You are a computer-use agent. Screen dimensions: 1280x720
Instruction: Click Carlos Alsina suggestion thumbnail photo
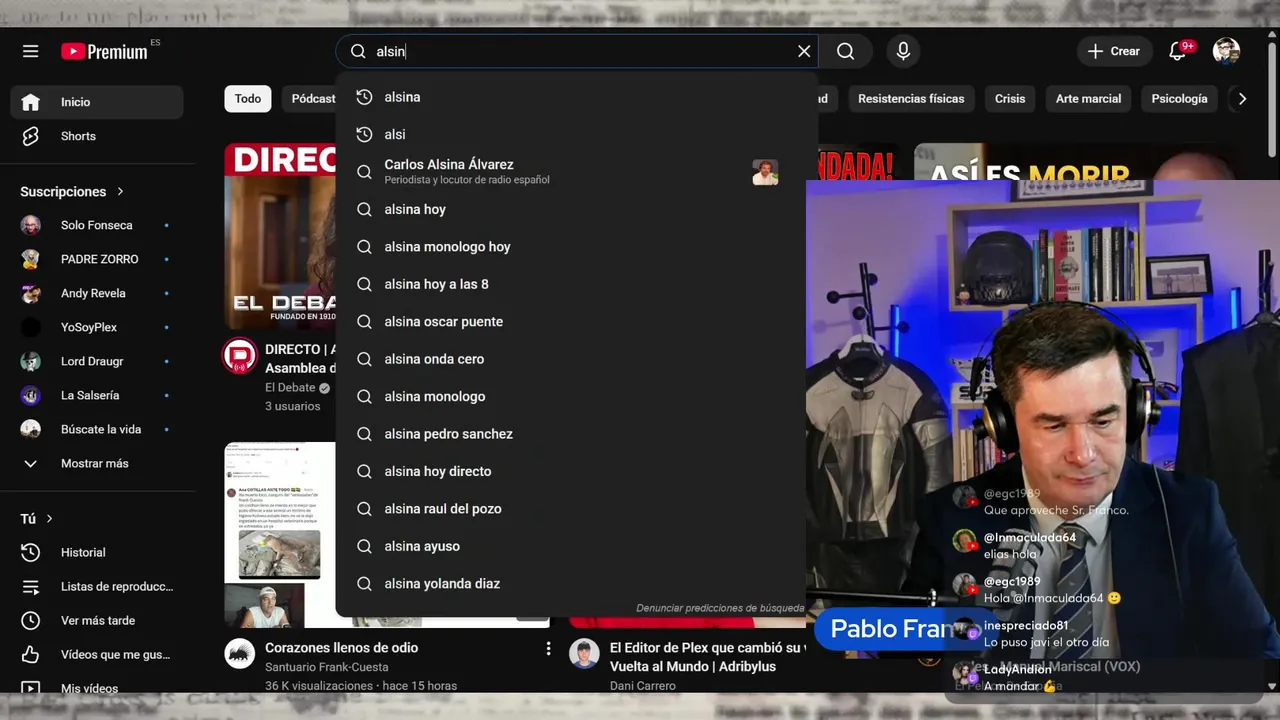click(765, 172)
